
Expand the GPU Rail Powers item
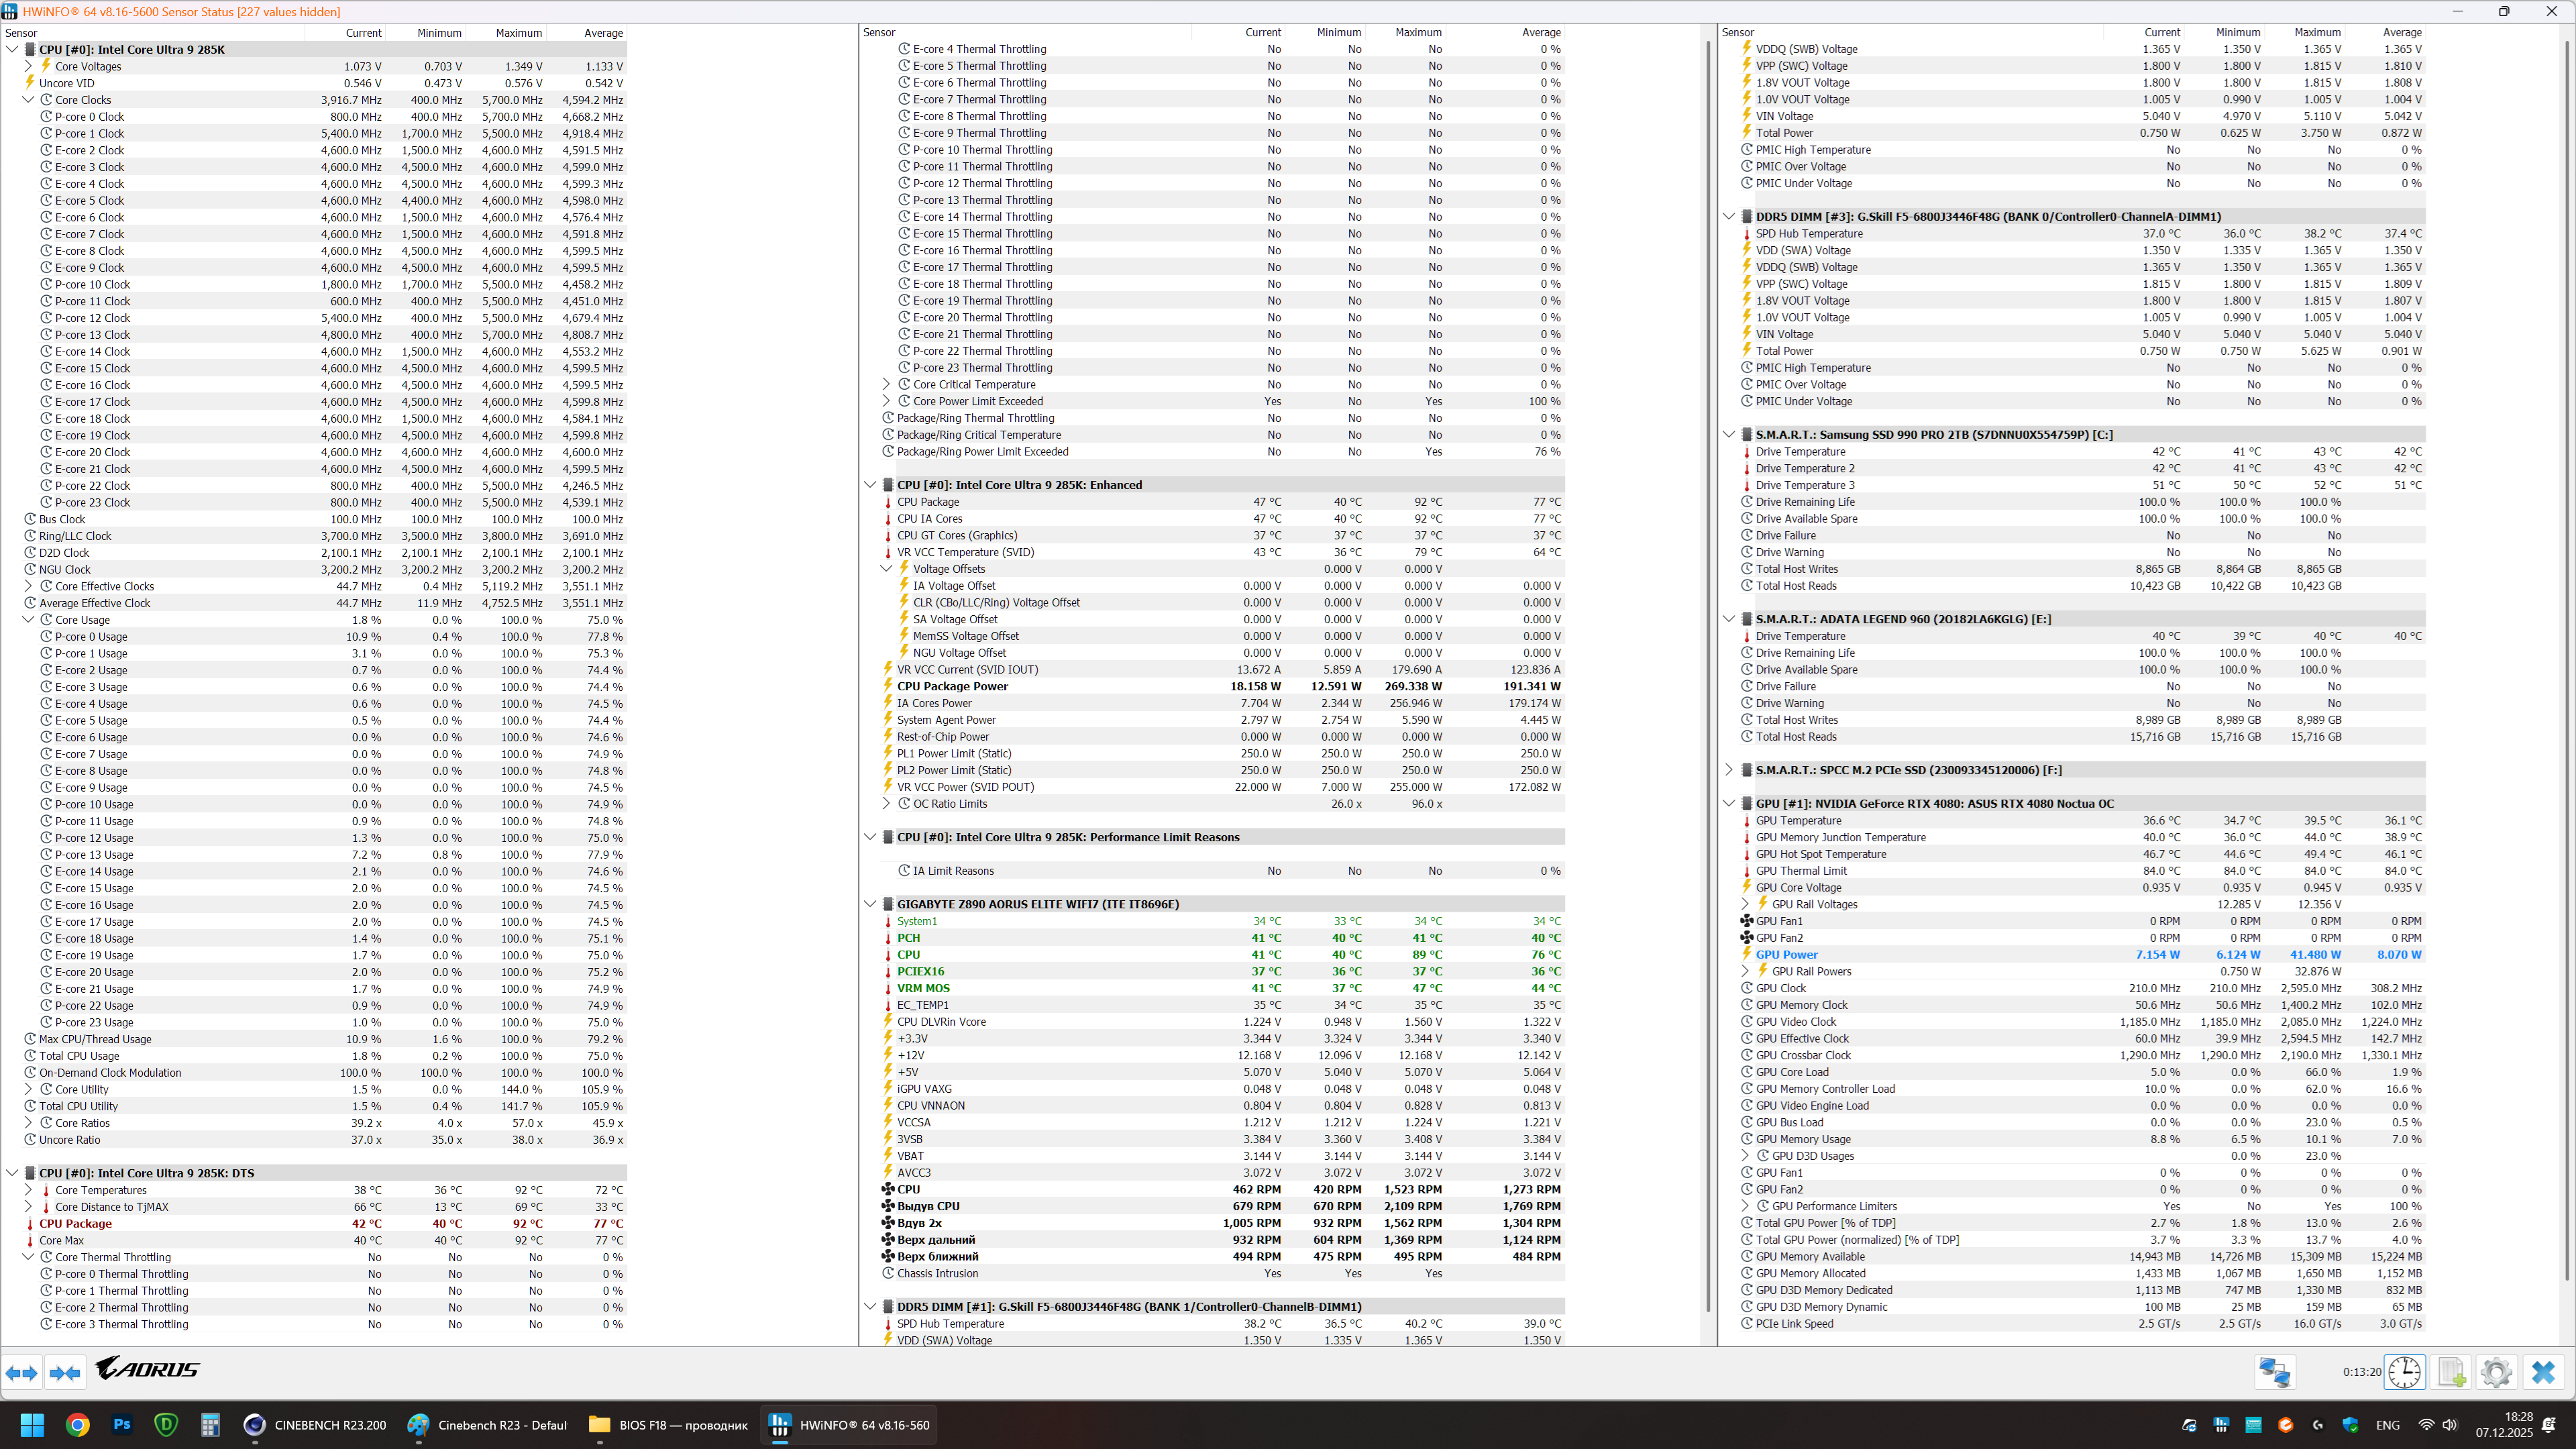[x=1745, y=971]
